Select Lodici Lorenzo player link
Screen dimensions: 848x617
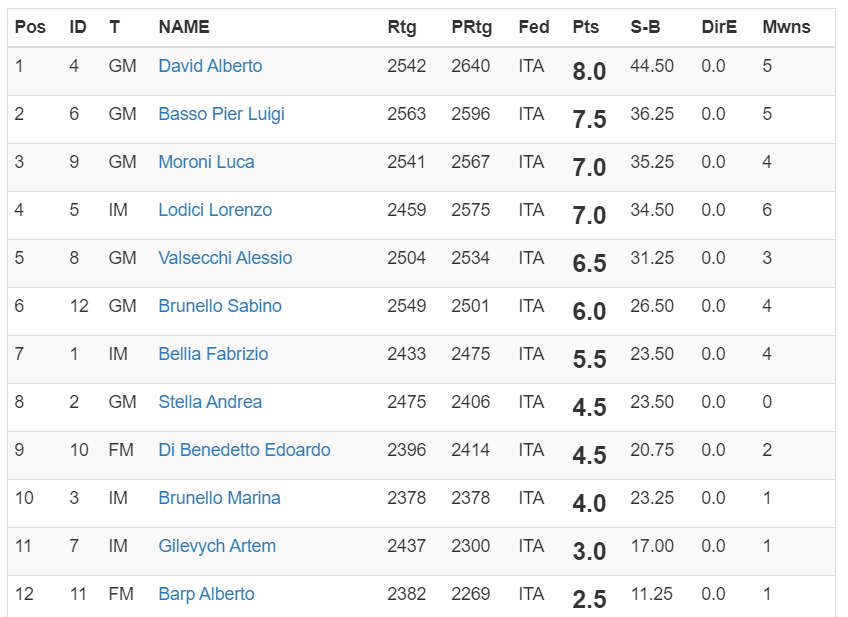(x=215, y=210)
